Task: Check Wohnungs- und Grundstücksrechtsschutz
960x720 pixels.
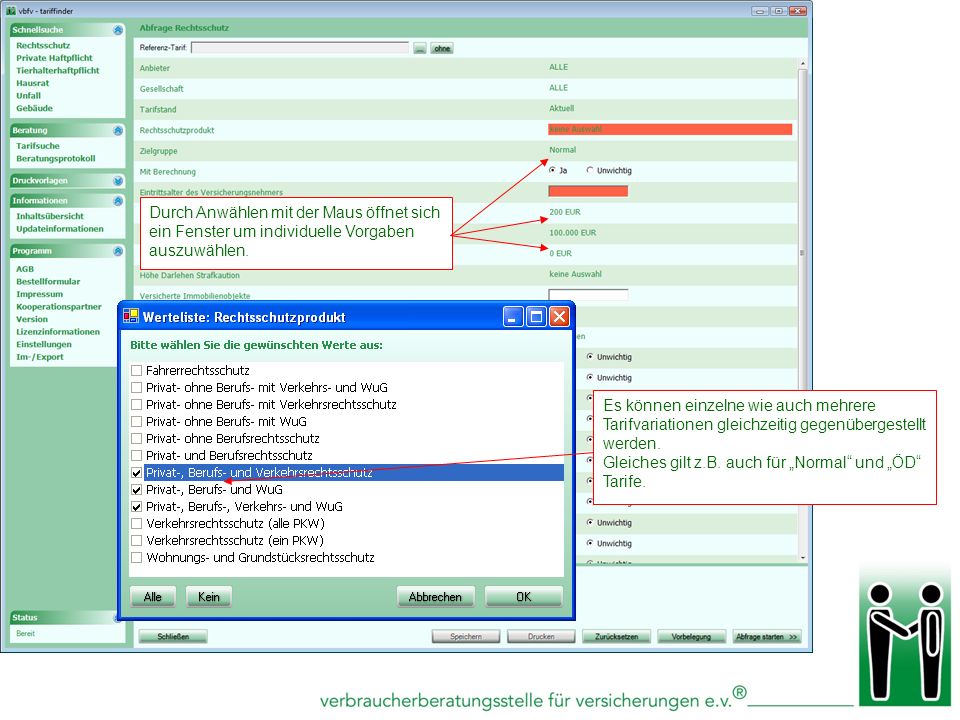Action: point(137,558)
